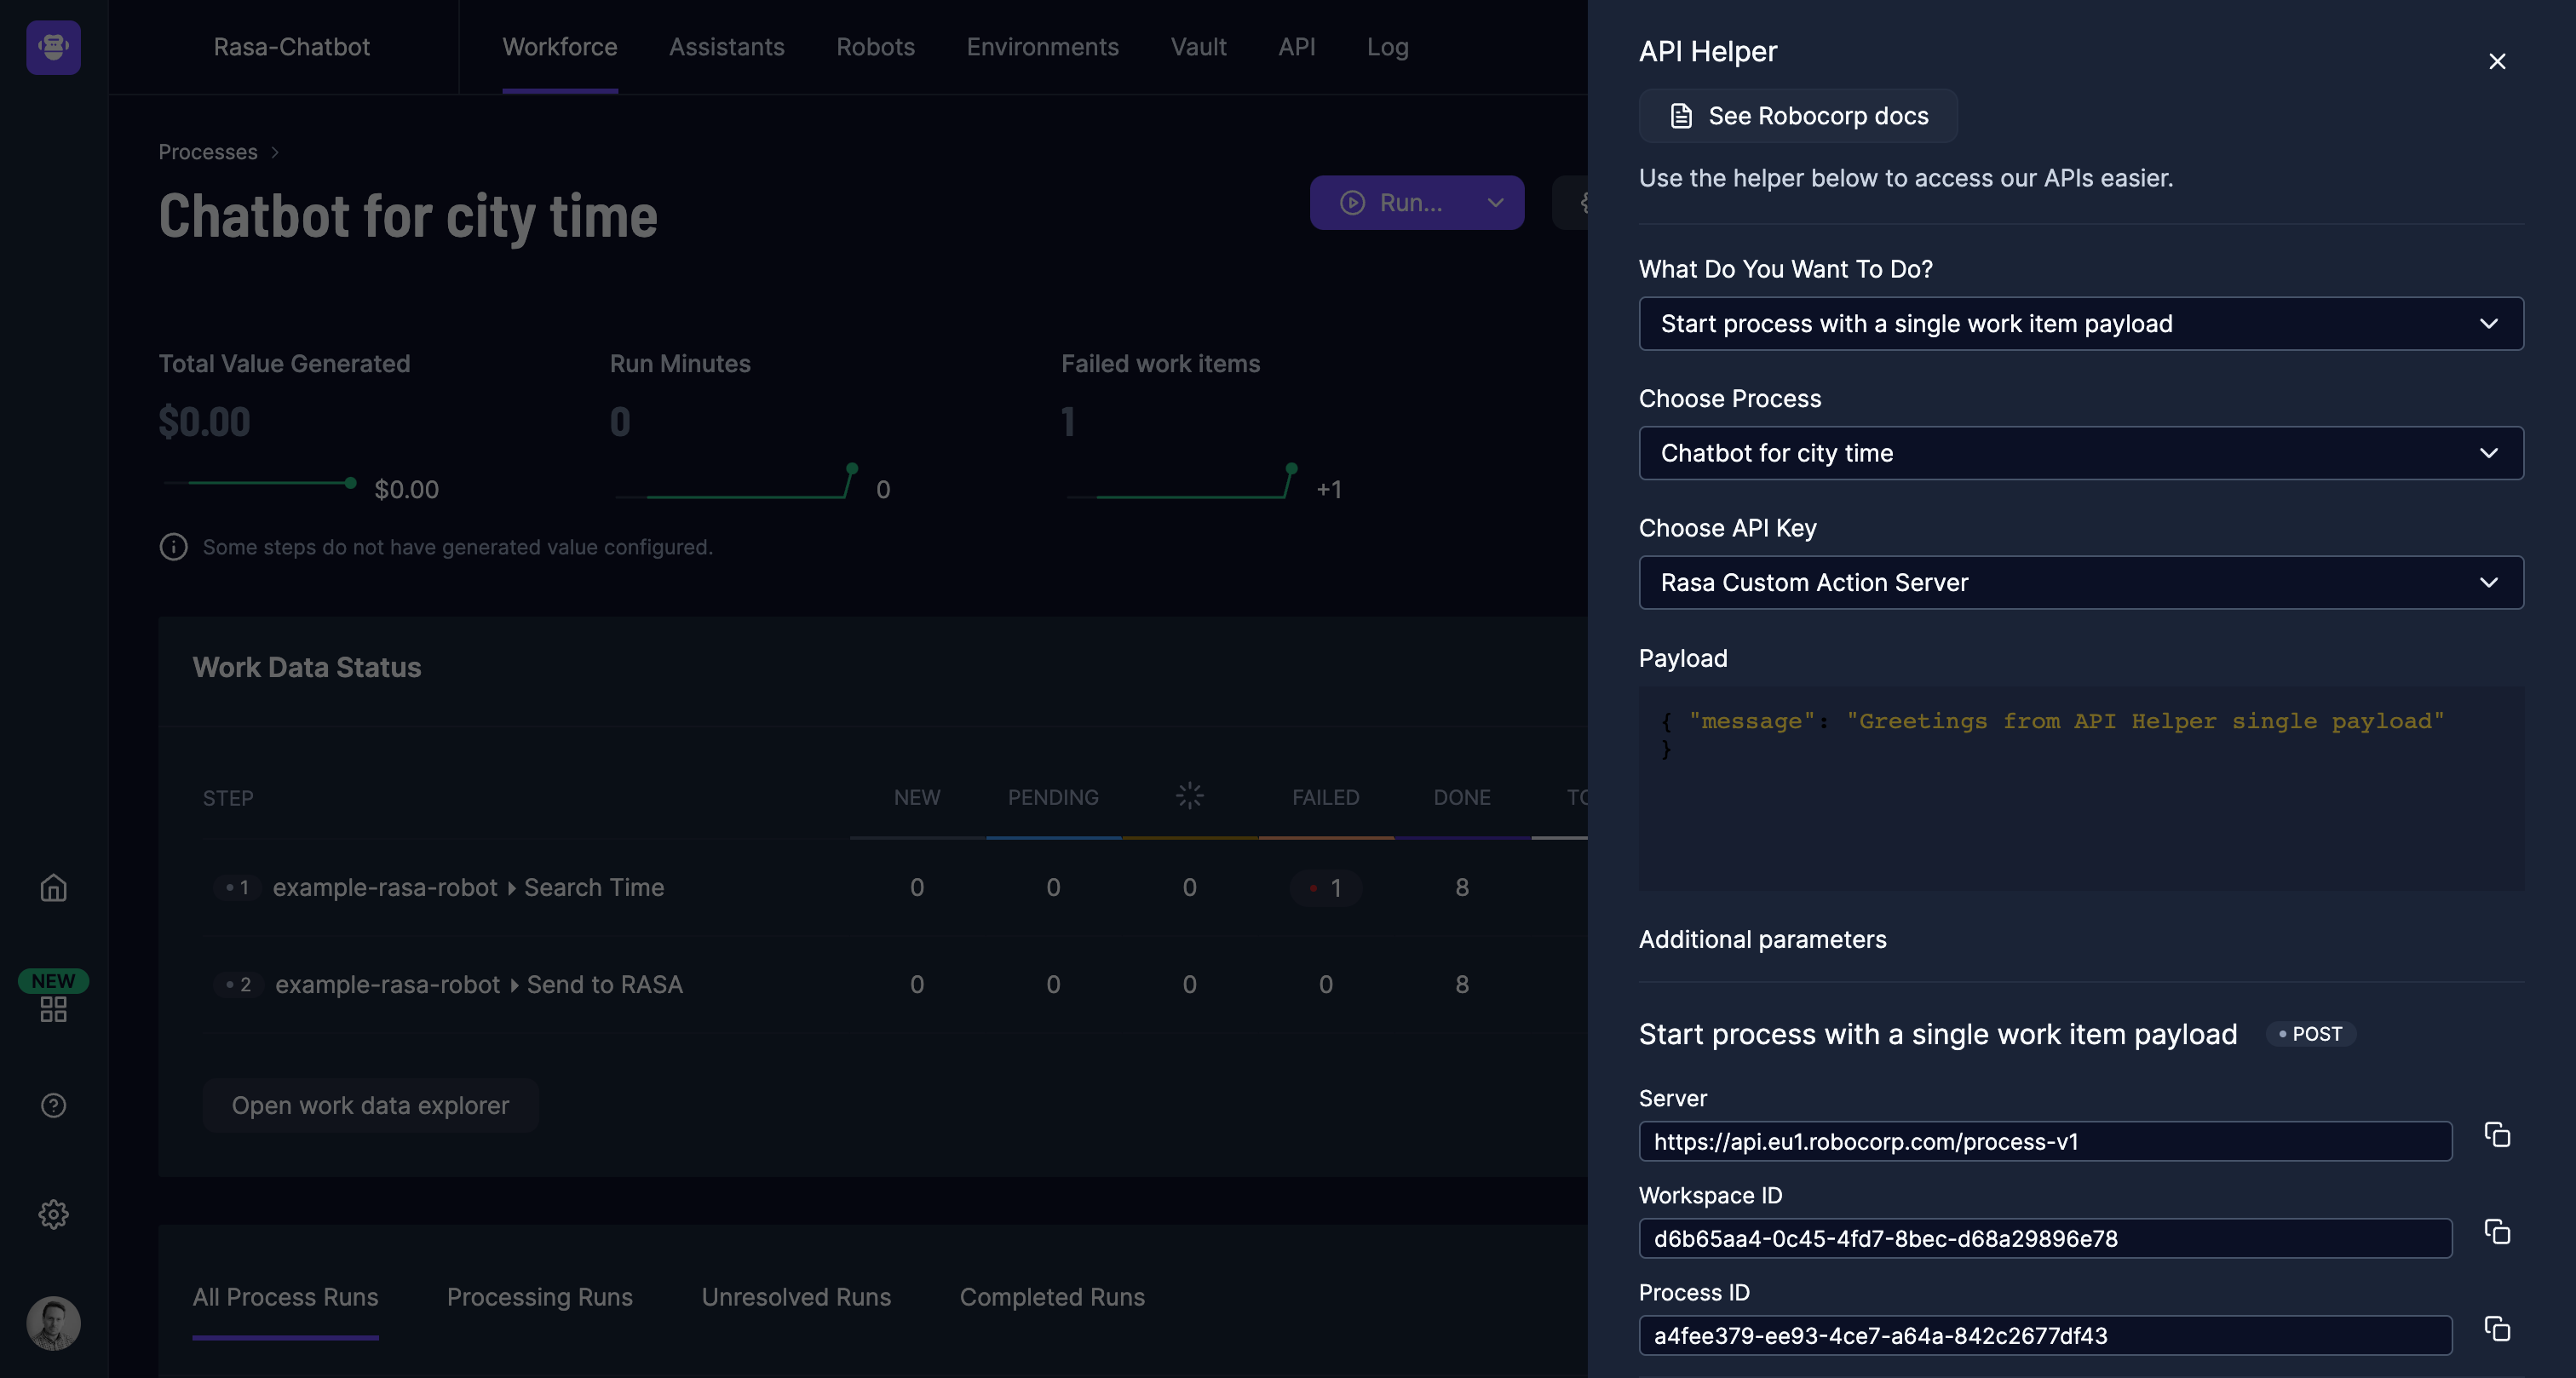
Task: Click the PENDING column header
Action: pyautogui.click(x=1053, y=797)
